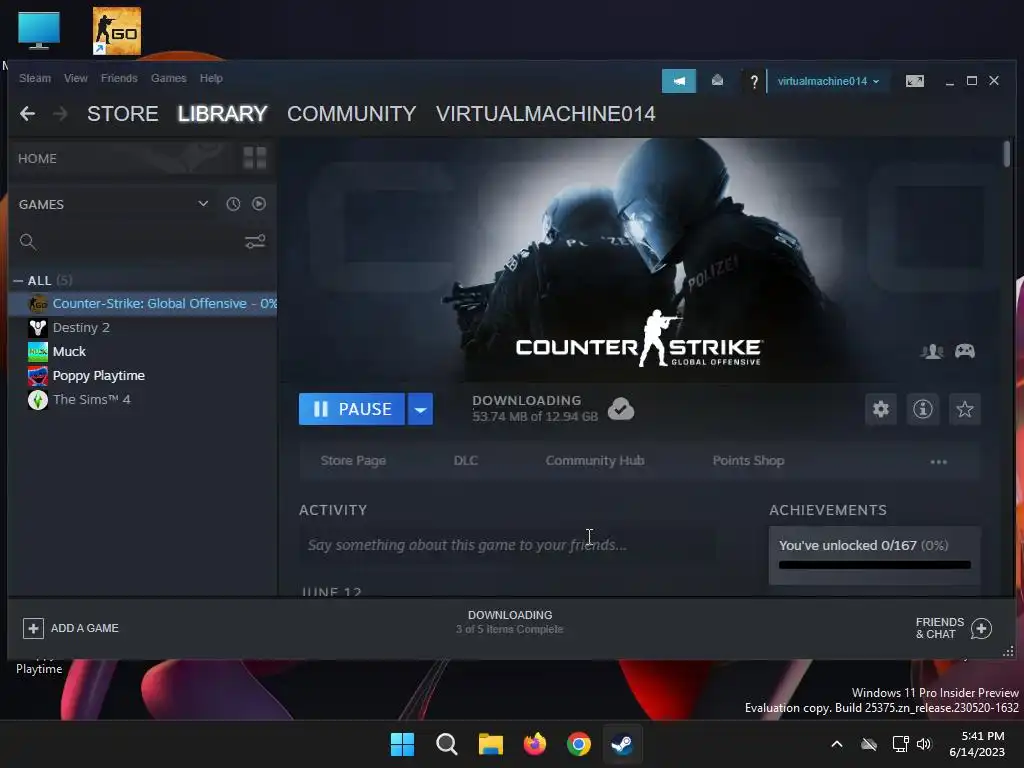Go to the COMMUNITY tab
Image resolution: width=1024 pixels, height=768 pixels.
pos(351,114)
